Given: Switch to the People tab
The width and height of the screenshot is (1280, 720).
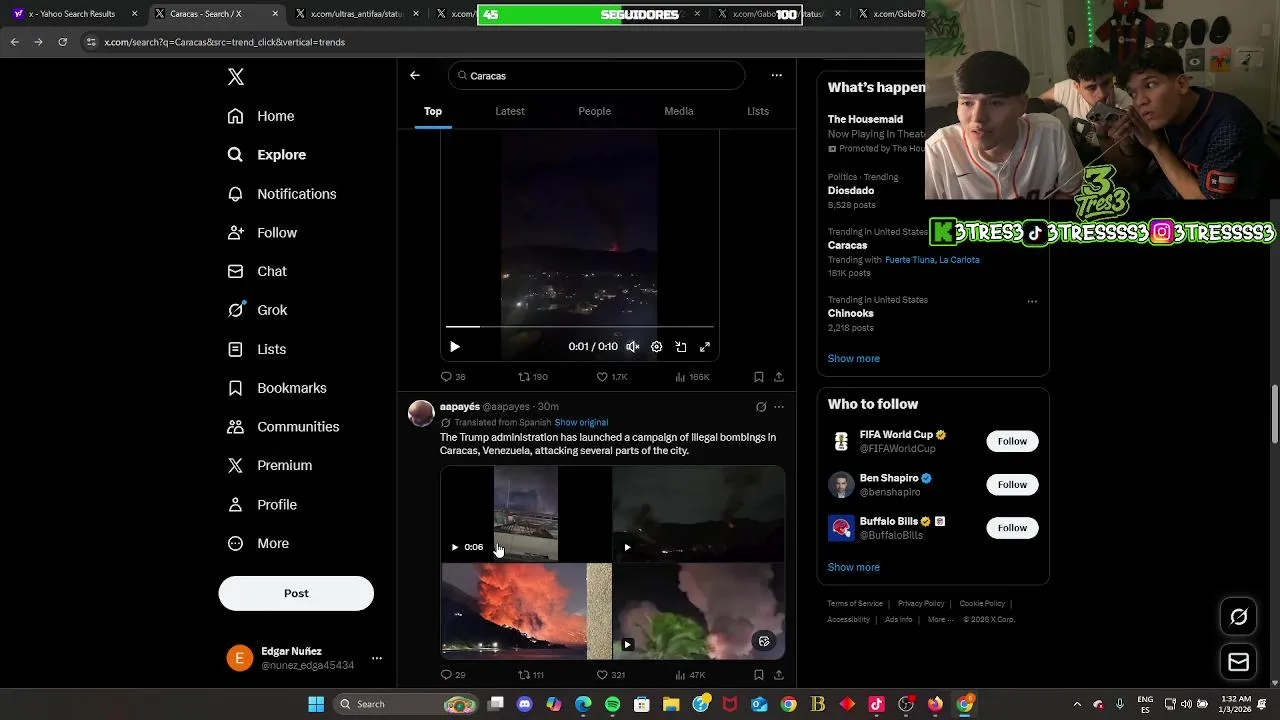Looking at the screenshot, I should [x=594, y=111].
